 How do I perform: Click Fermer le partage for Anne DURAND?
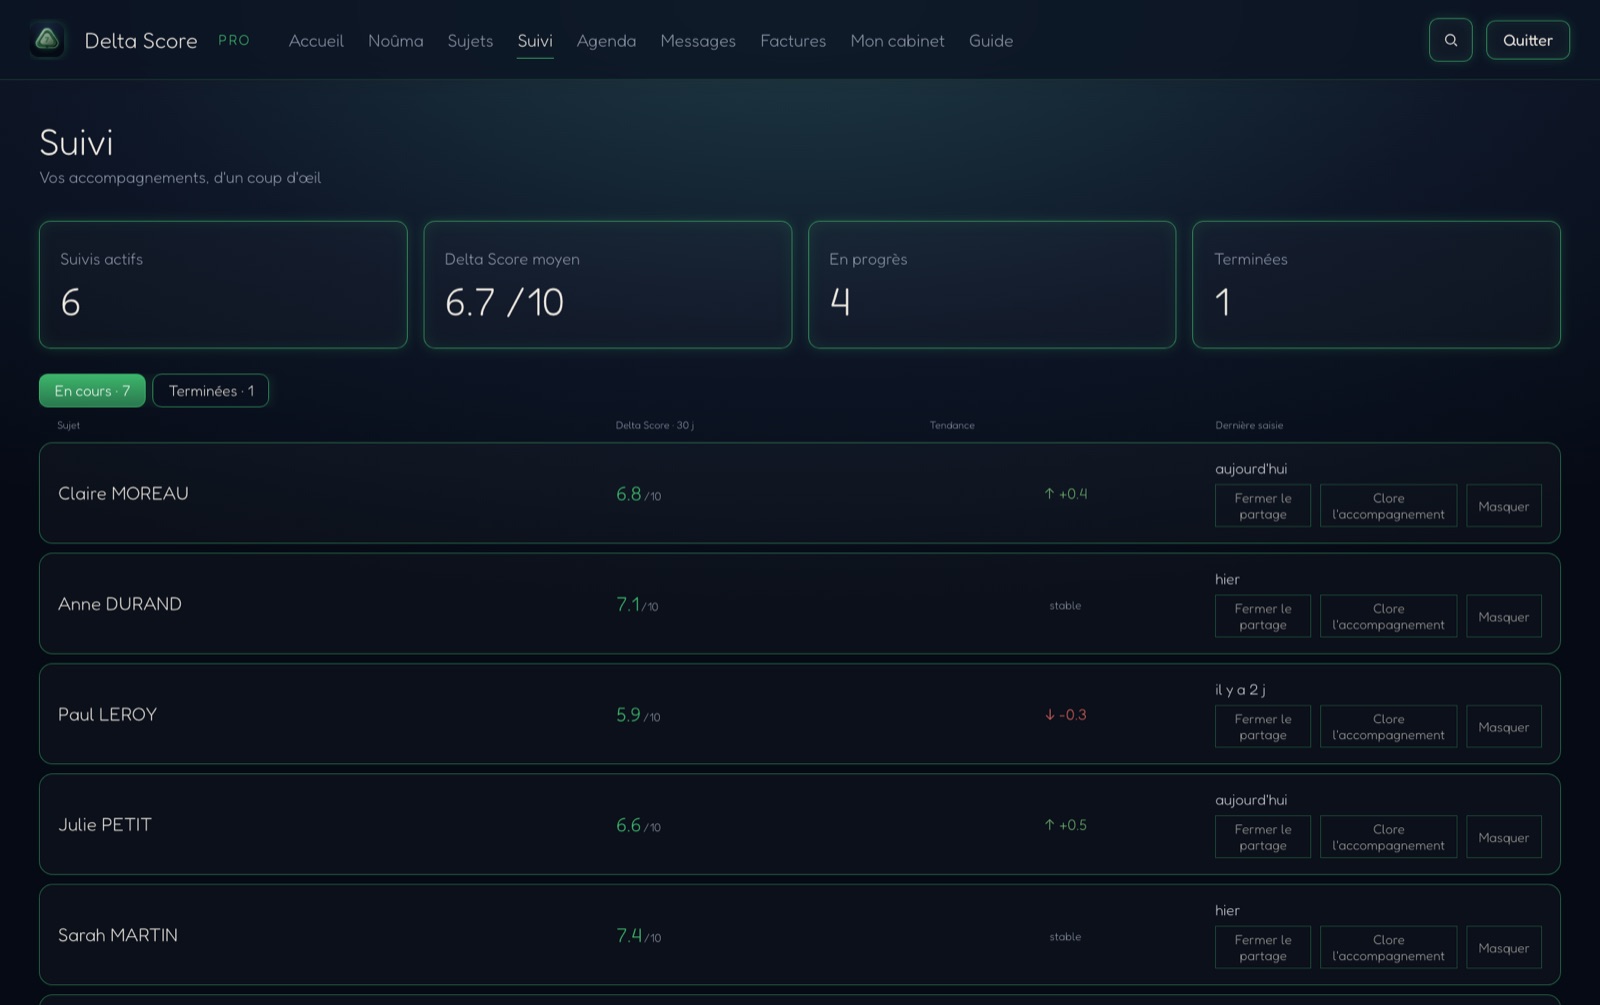coord(1263,616)
